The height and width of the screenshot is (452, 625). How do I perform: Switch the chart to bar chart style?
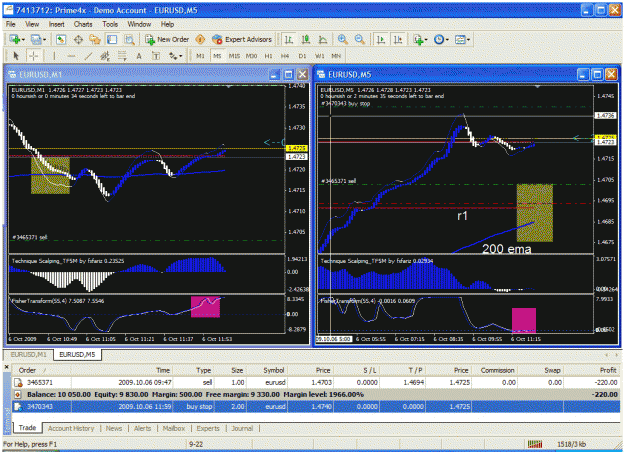click(289, 39)
